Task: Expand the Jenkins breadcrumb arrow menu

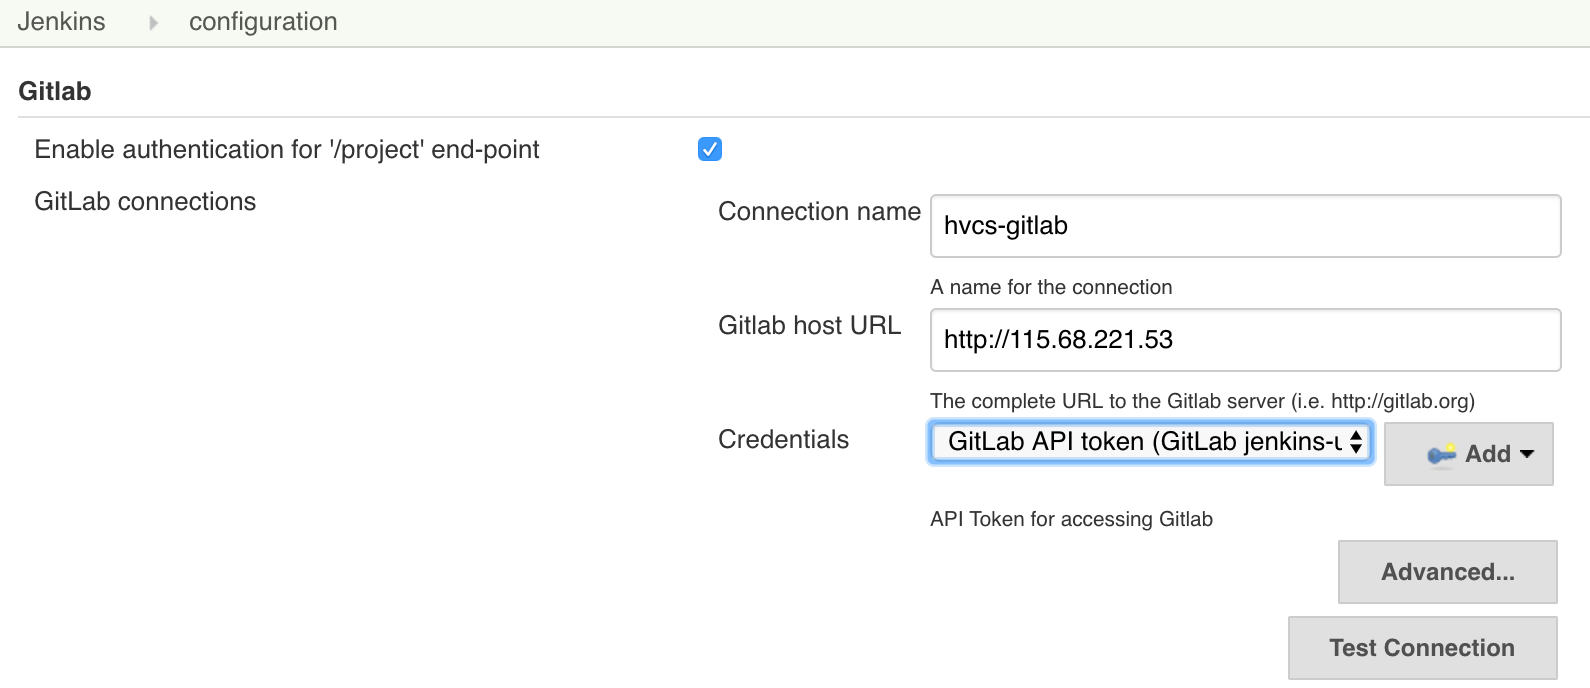Action: pos(153,22)
